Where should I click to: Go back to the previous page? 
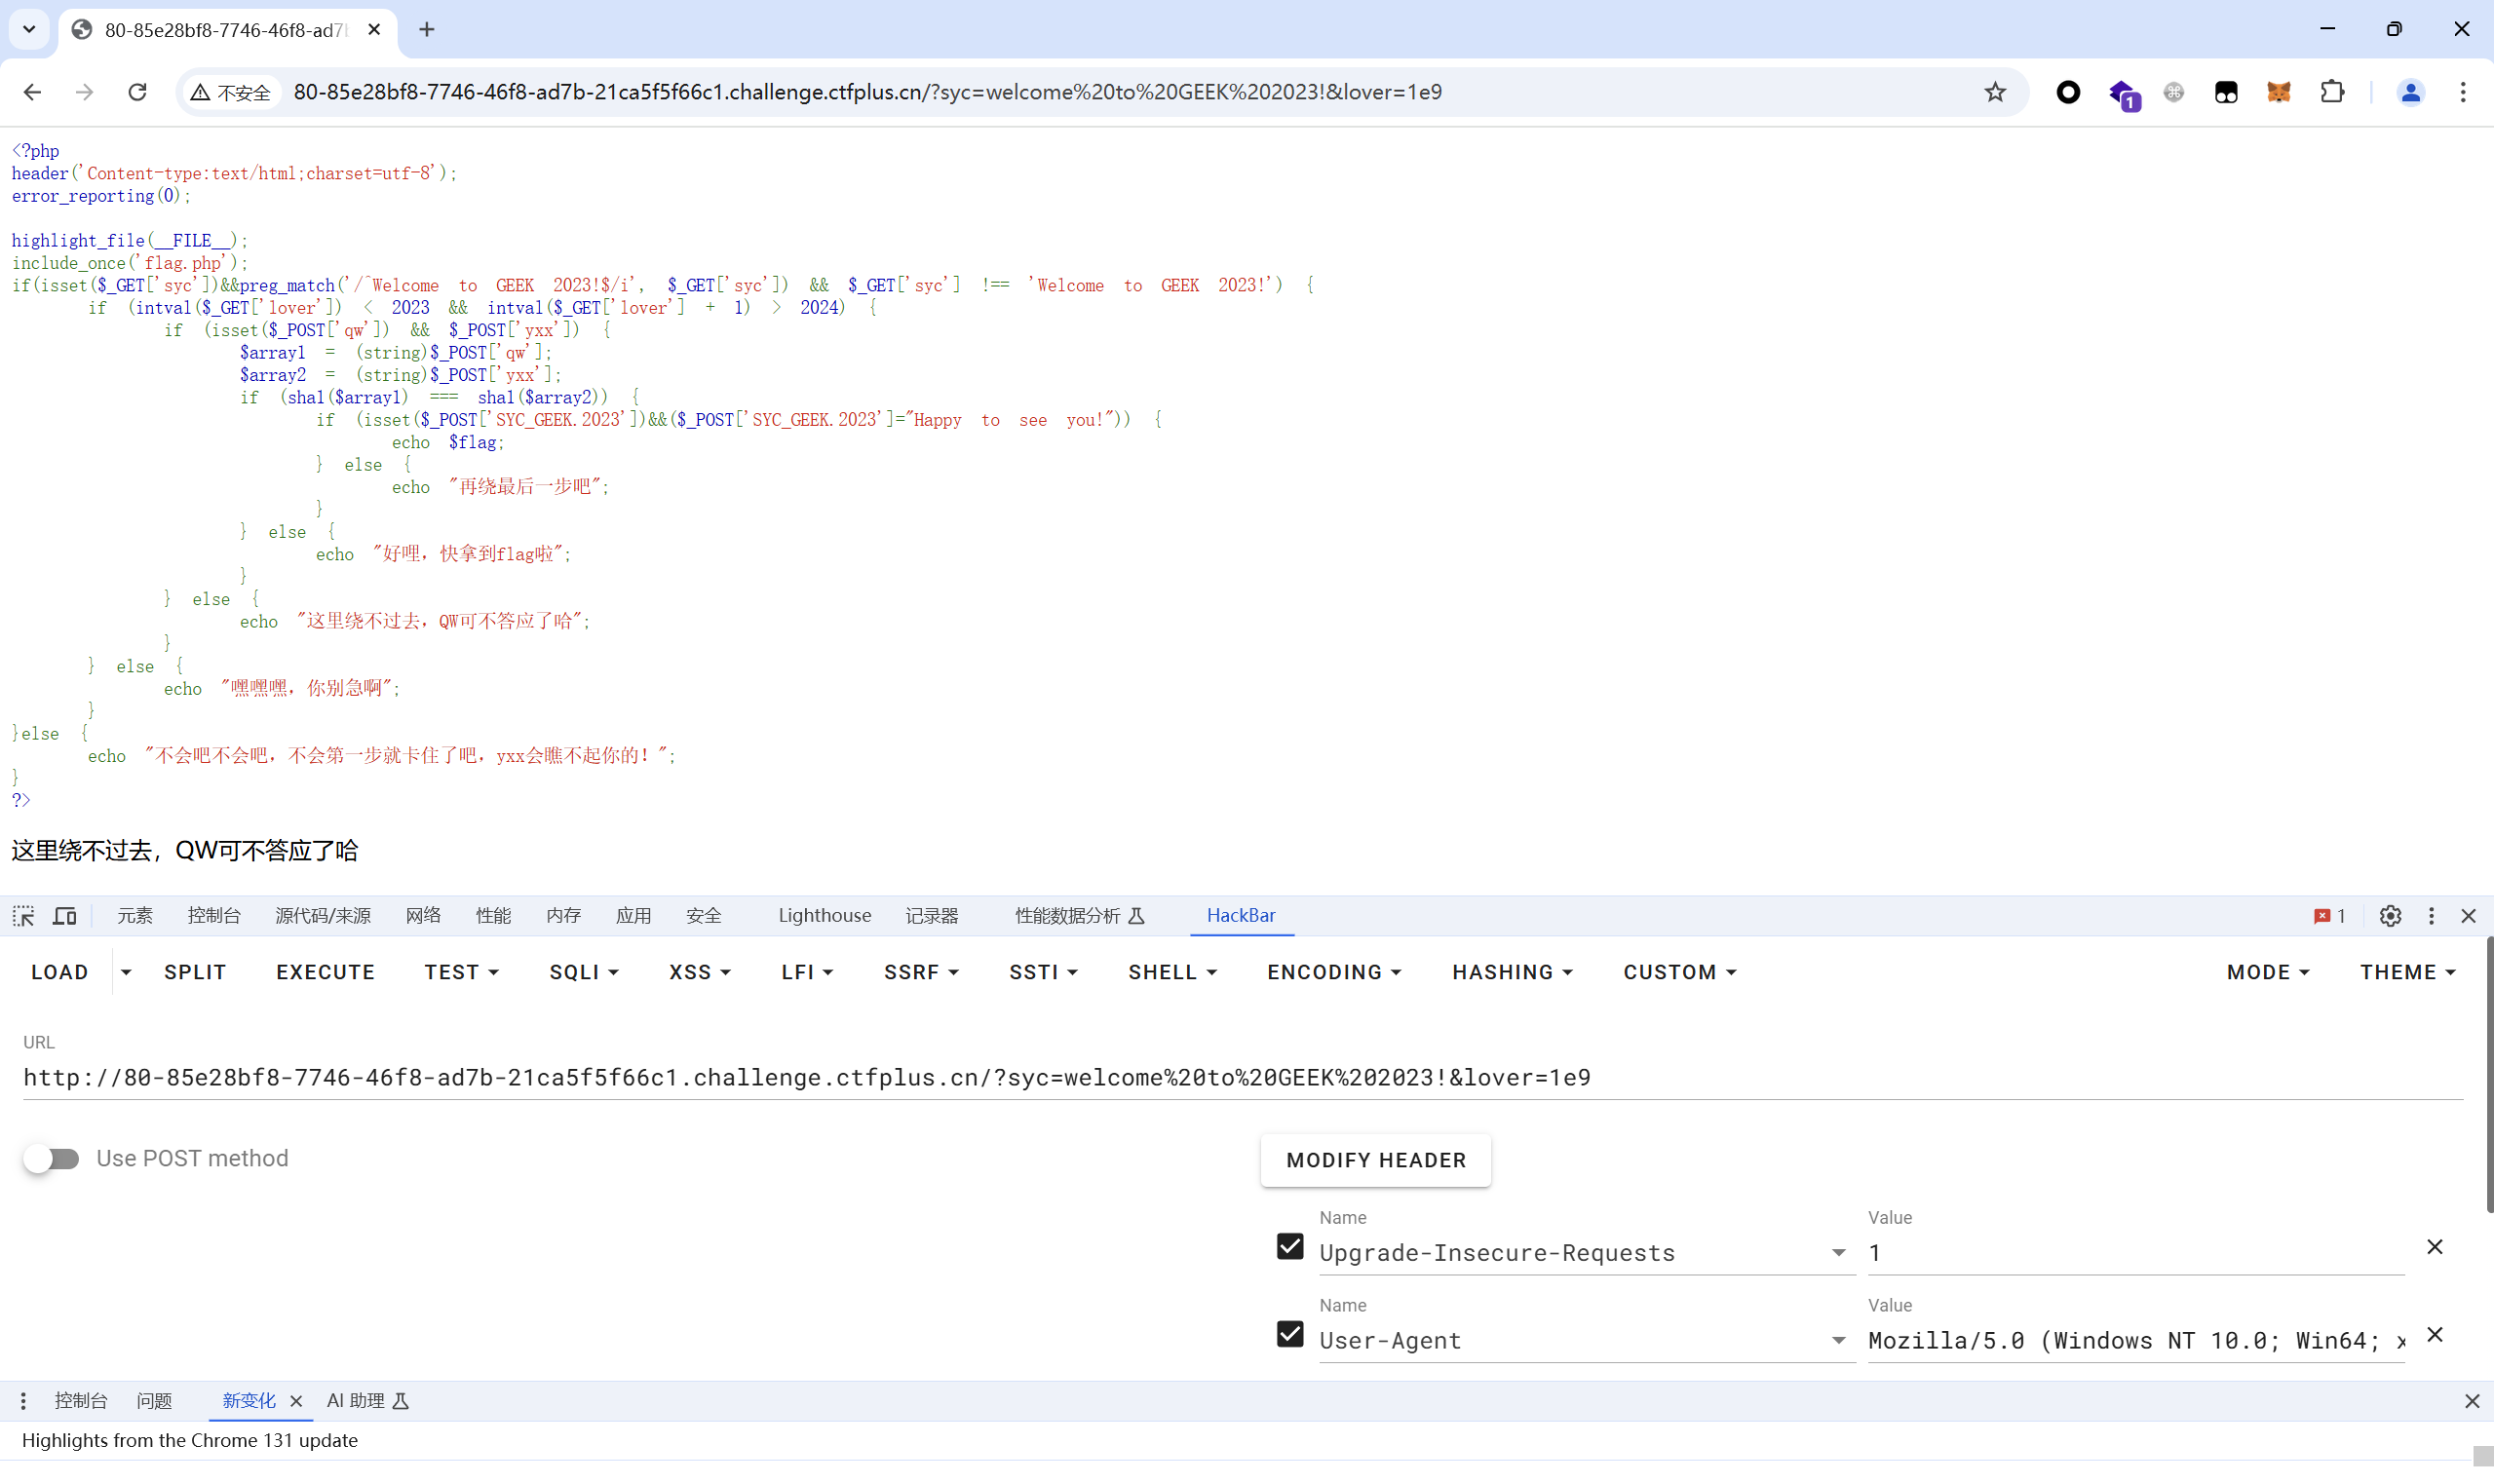[32, 92]
